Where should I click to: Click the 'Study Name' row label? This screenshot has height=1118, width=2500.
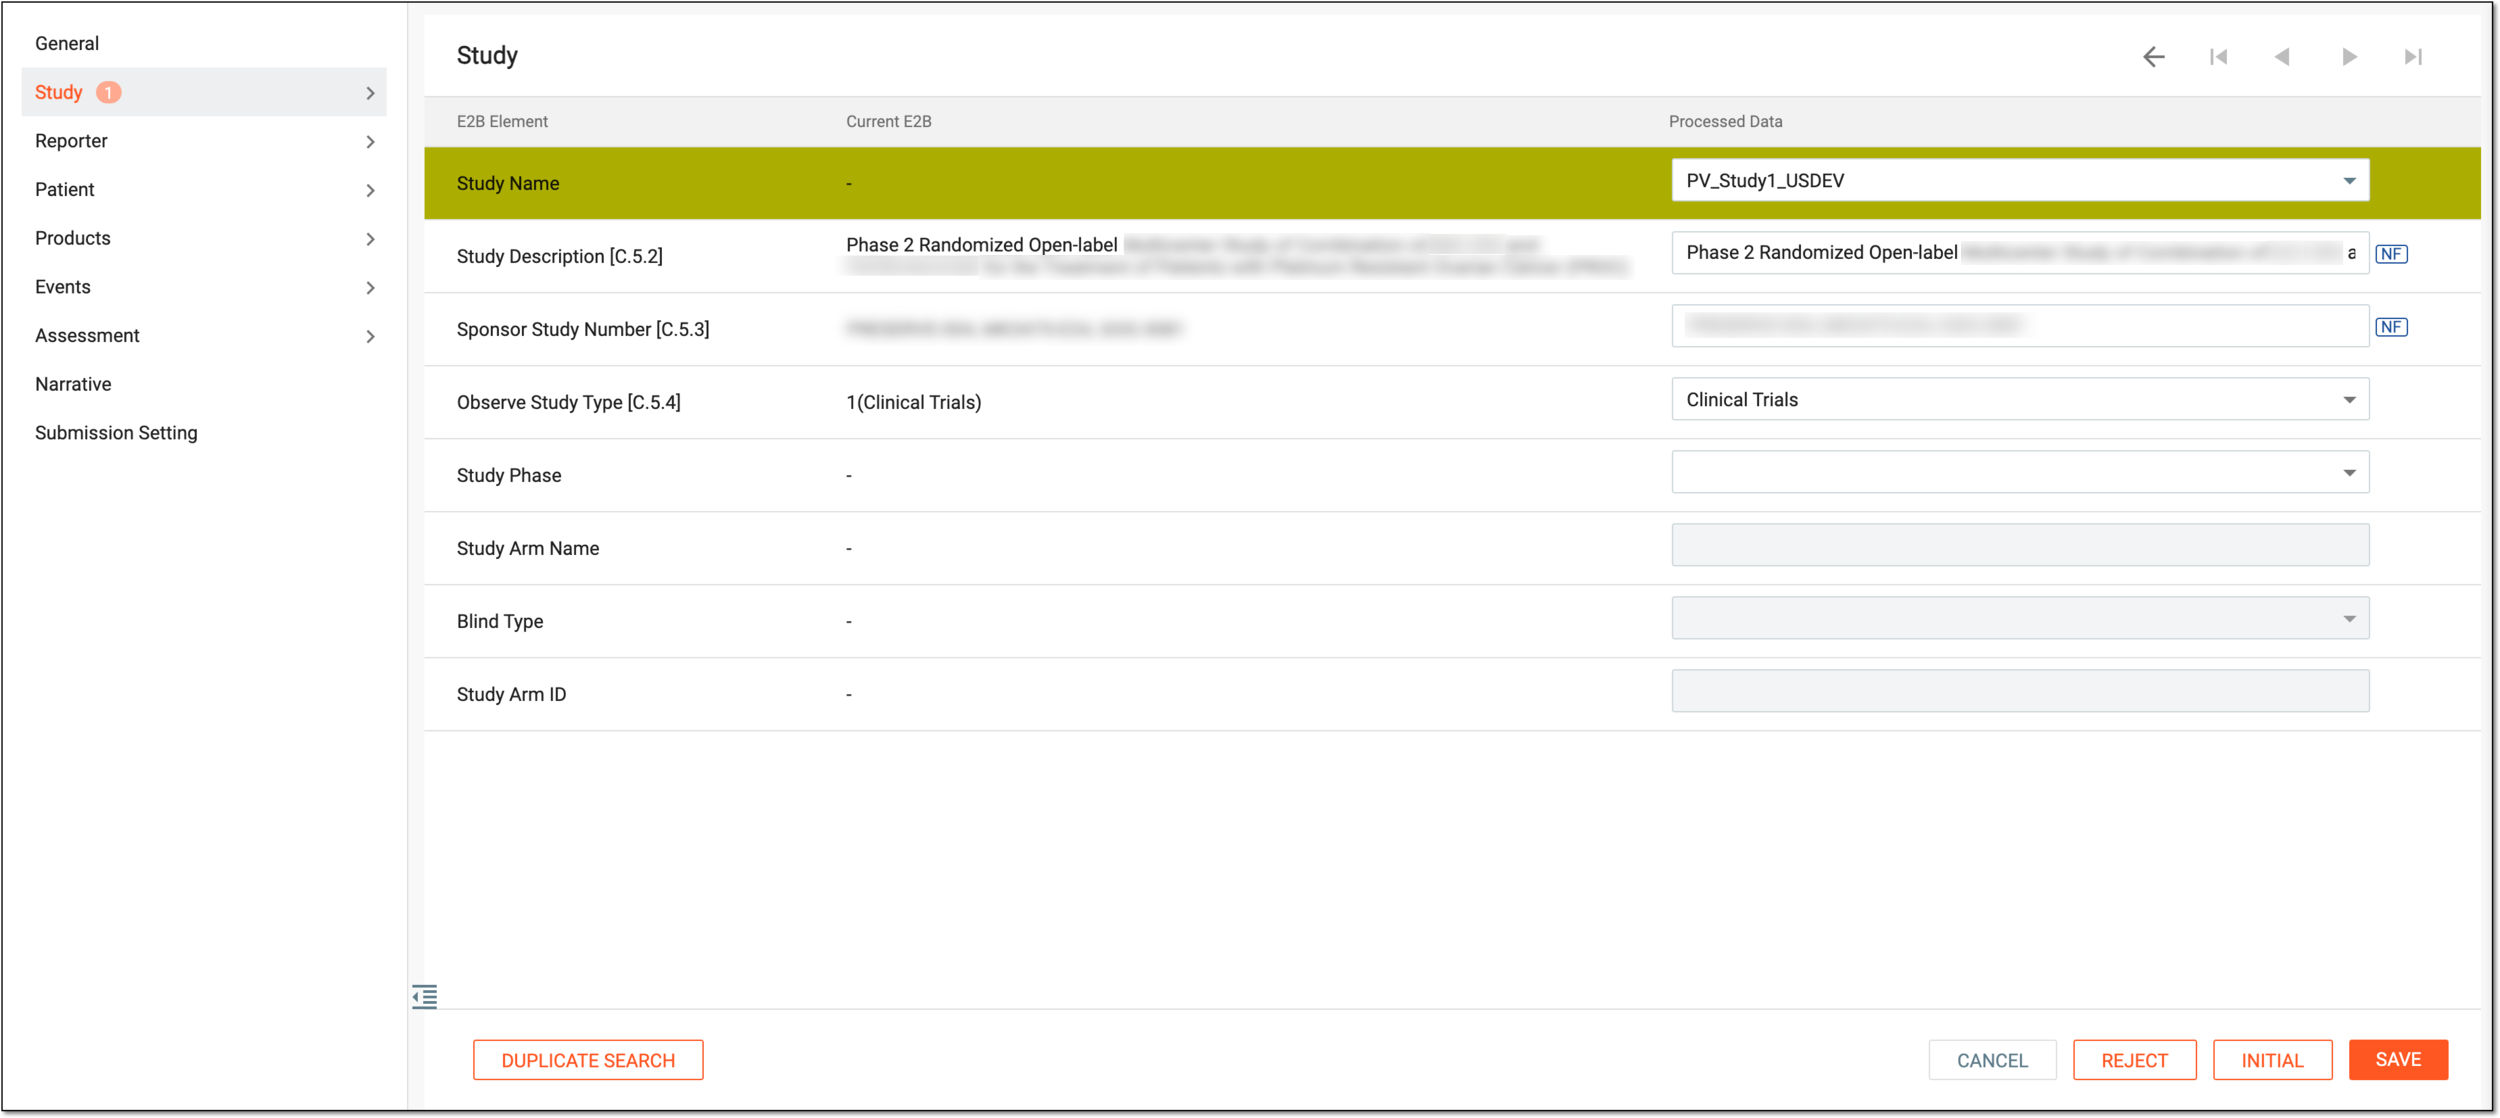coord(508,184)
